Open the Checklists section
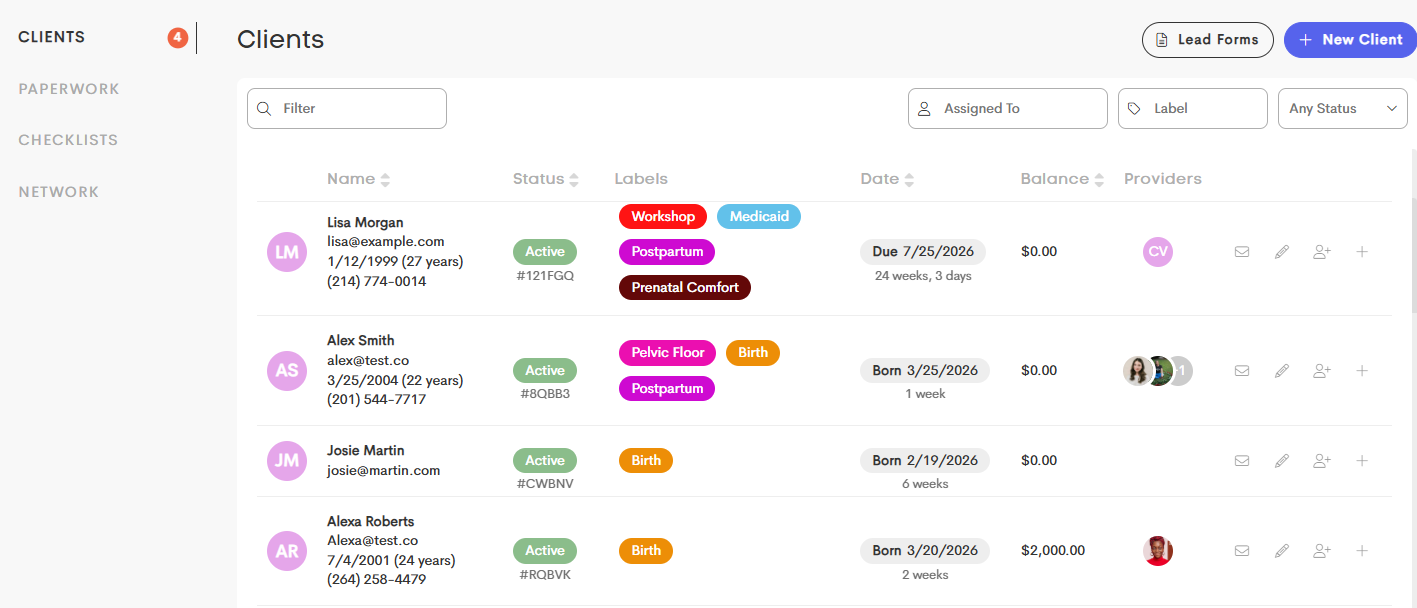Screen dimensions: 1417x608 click(x=68, y=140)
